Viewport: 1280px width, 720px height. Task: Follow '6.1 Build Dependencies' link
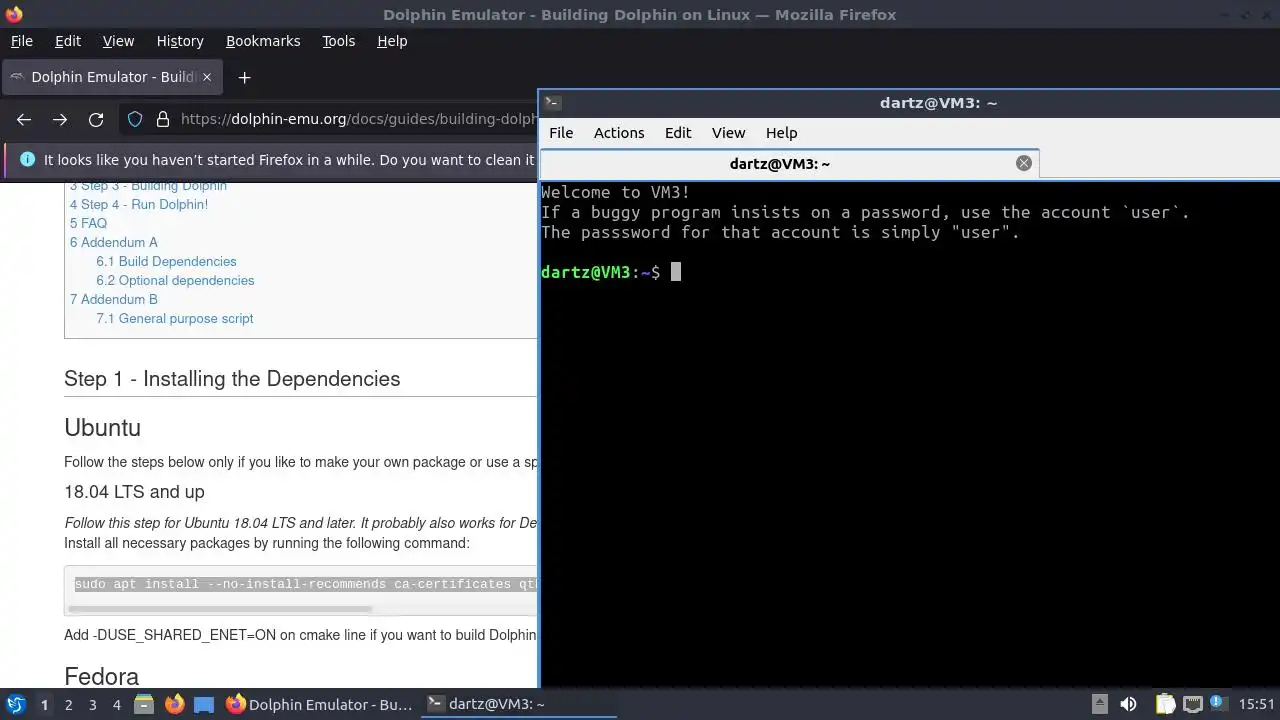[x=166, y=261]
